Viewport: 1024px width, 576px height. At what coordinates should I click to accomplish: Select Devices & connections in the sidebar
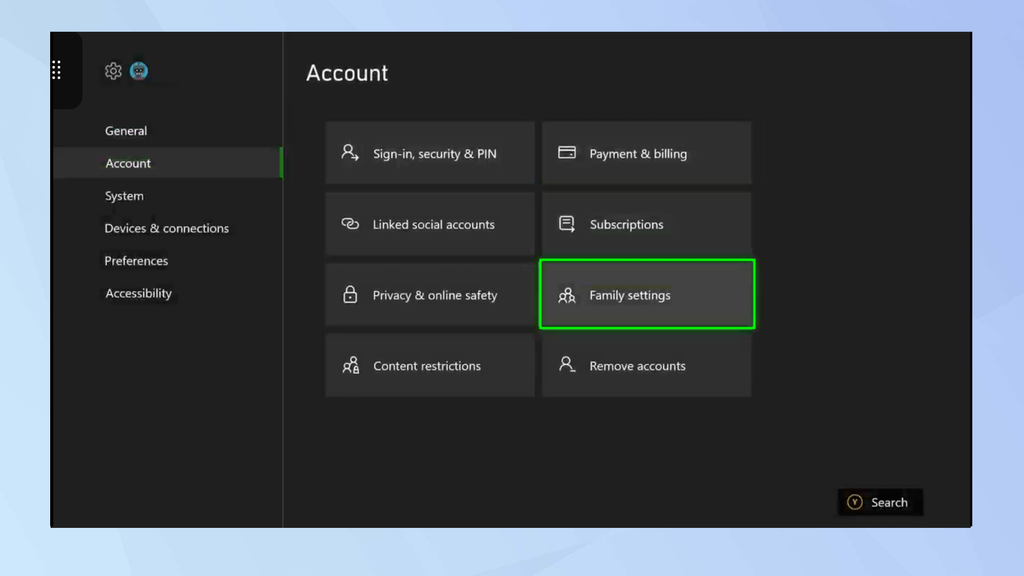point(166,228)
